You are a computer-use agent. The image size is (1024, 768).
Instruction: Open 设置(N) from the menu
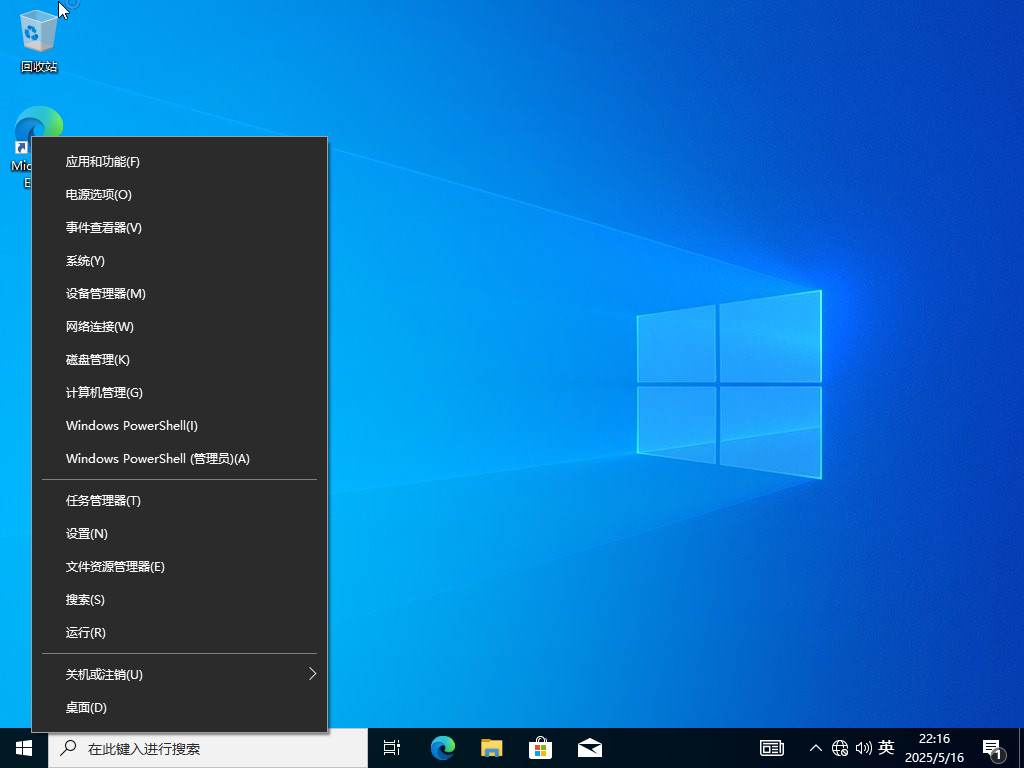click(180, 534)
